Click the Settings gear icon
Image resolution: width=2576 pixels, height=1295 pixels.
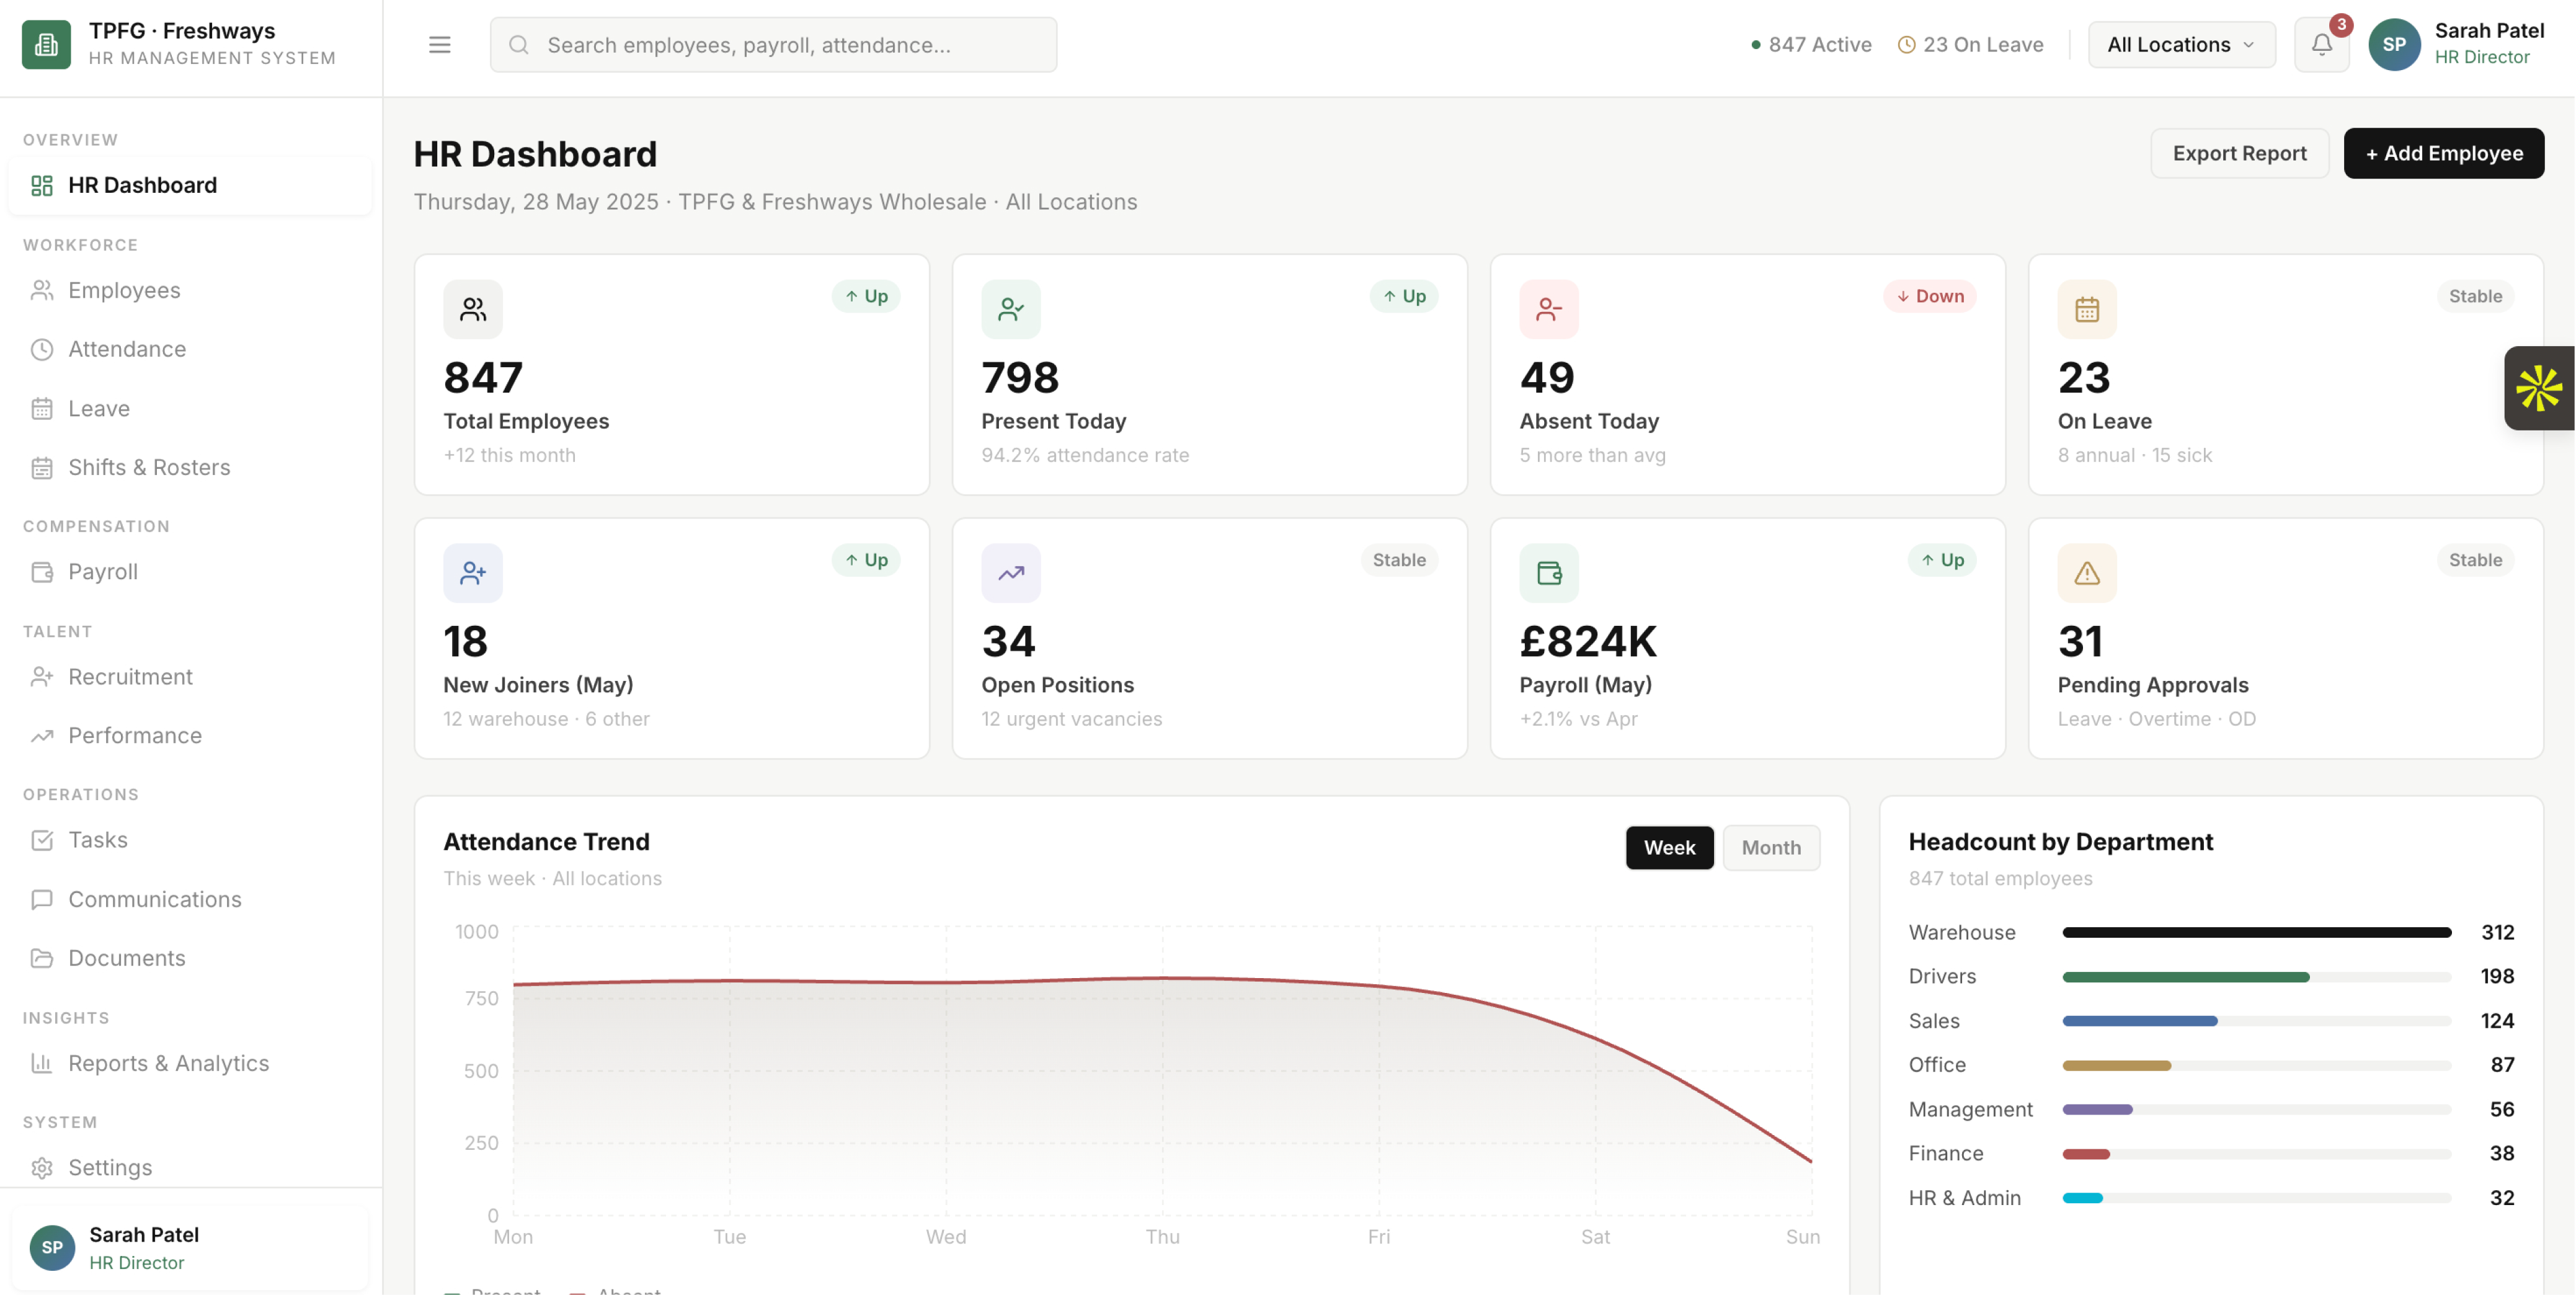coord(42,1167)
